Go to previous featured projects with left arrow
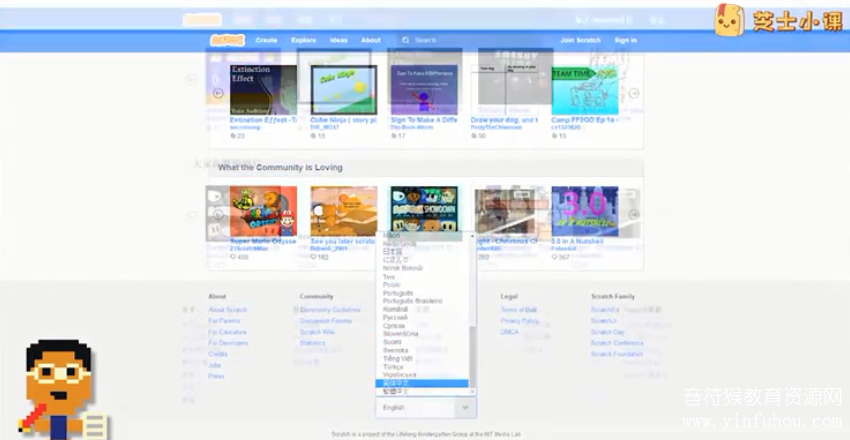This screenshot has height=440, width=850. click(x=218, y=93)
